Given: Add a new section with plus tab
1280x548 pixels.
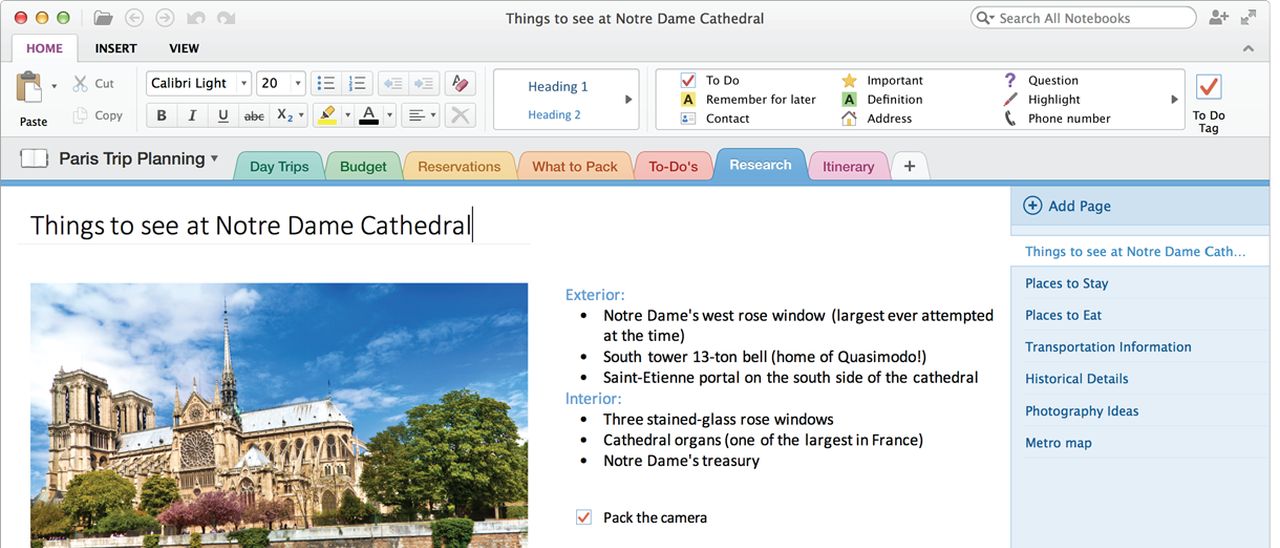Looking at the screenshot, I should click(909, 166).
